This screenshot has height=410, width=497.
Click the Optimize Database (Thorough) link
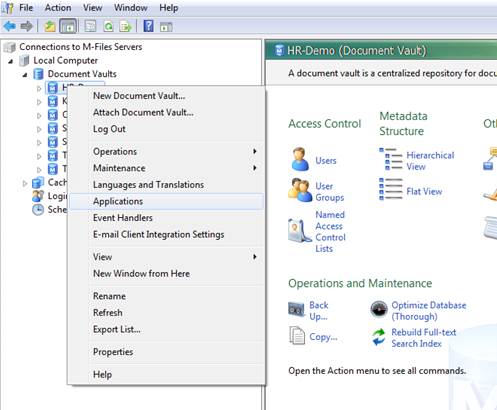click(x=429, y=311)
